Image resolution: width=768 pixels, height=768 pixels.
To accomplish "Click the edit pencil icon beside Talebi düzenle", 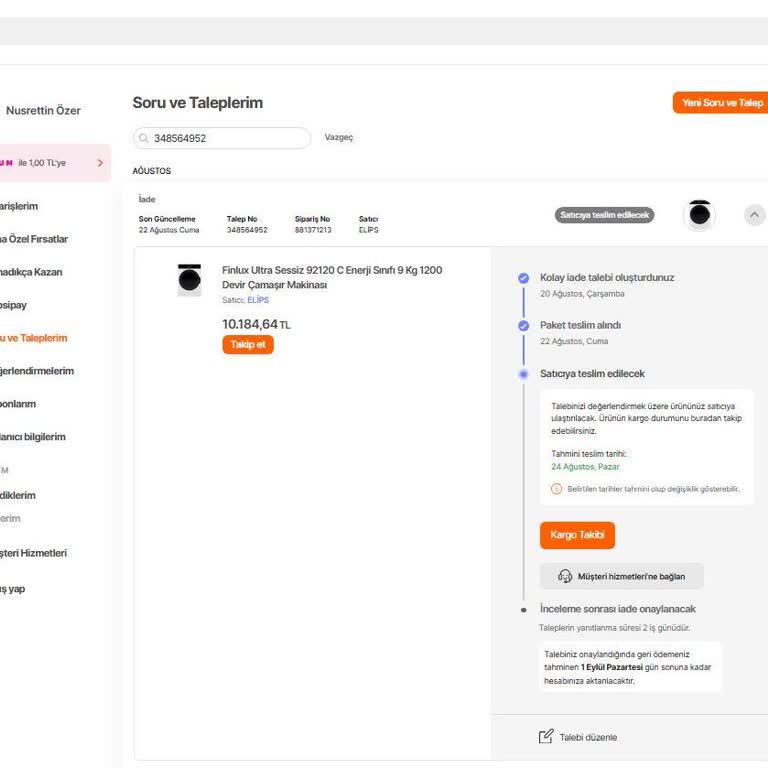I will (546, 737).
